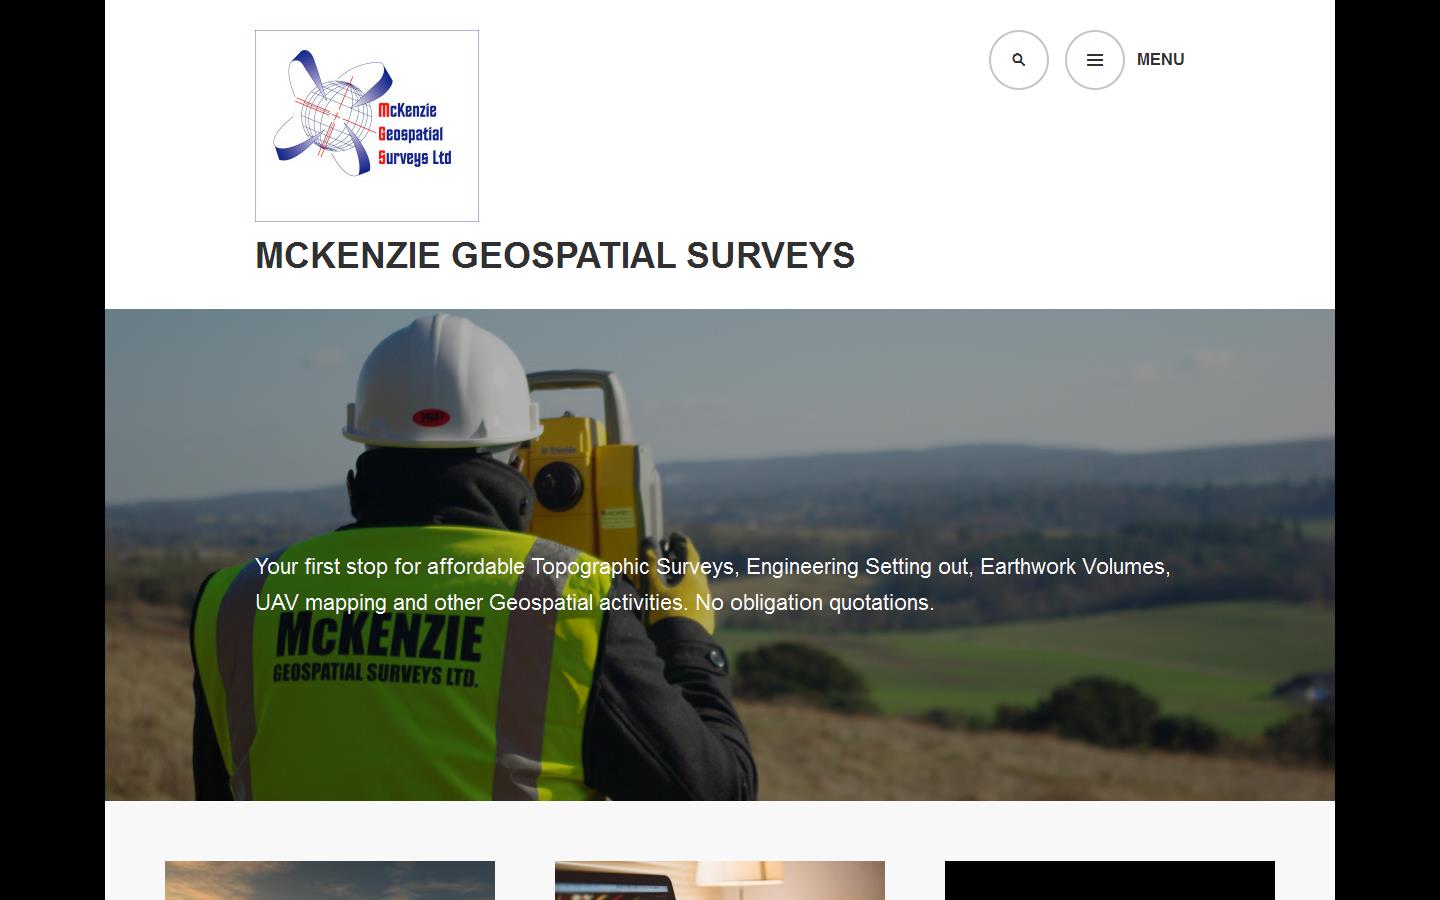Viewport: 1440px width, 900px height.
Task: Click the laptop and lamp thumbnail
Action: click(719, 880)
